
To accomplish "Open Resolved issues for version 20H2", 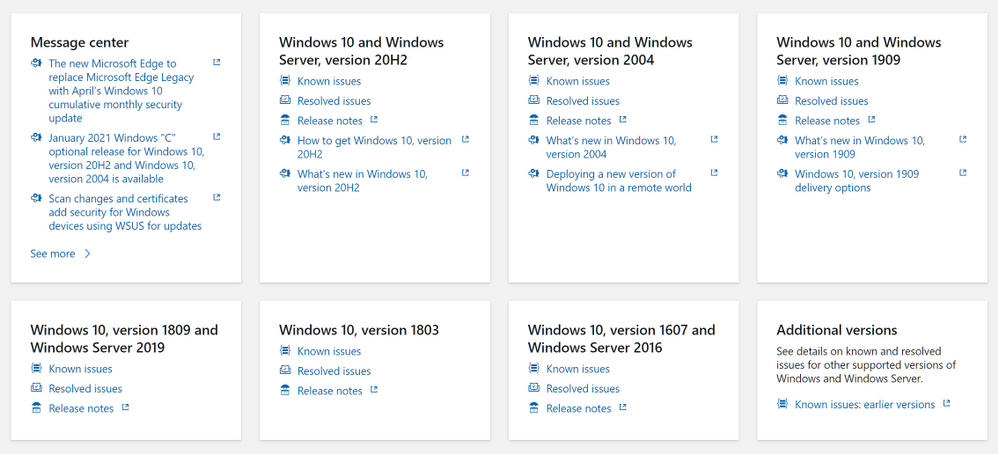I will pyautogui.click(x=334, y=101).
